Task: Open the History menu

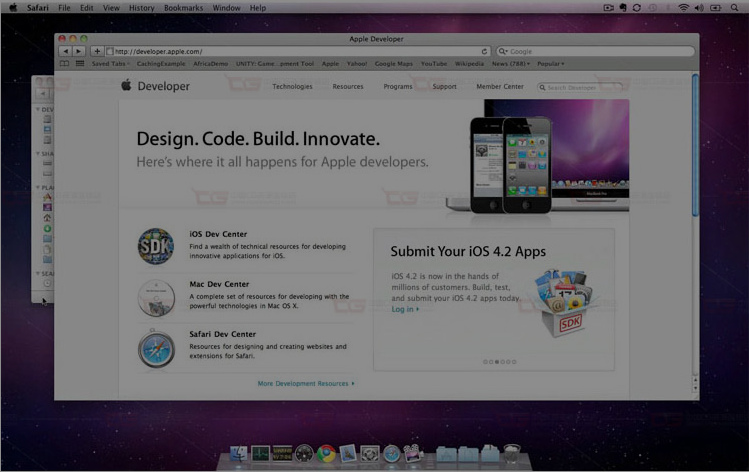Action: click(x=141, y=8)
